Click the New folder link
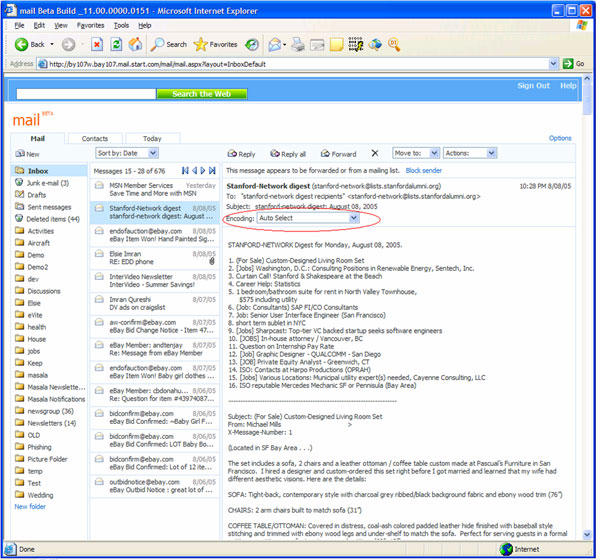Viewport: 600px width, 560px height. coord(30,506)
